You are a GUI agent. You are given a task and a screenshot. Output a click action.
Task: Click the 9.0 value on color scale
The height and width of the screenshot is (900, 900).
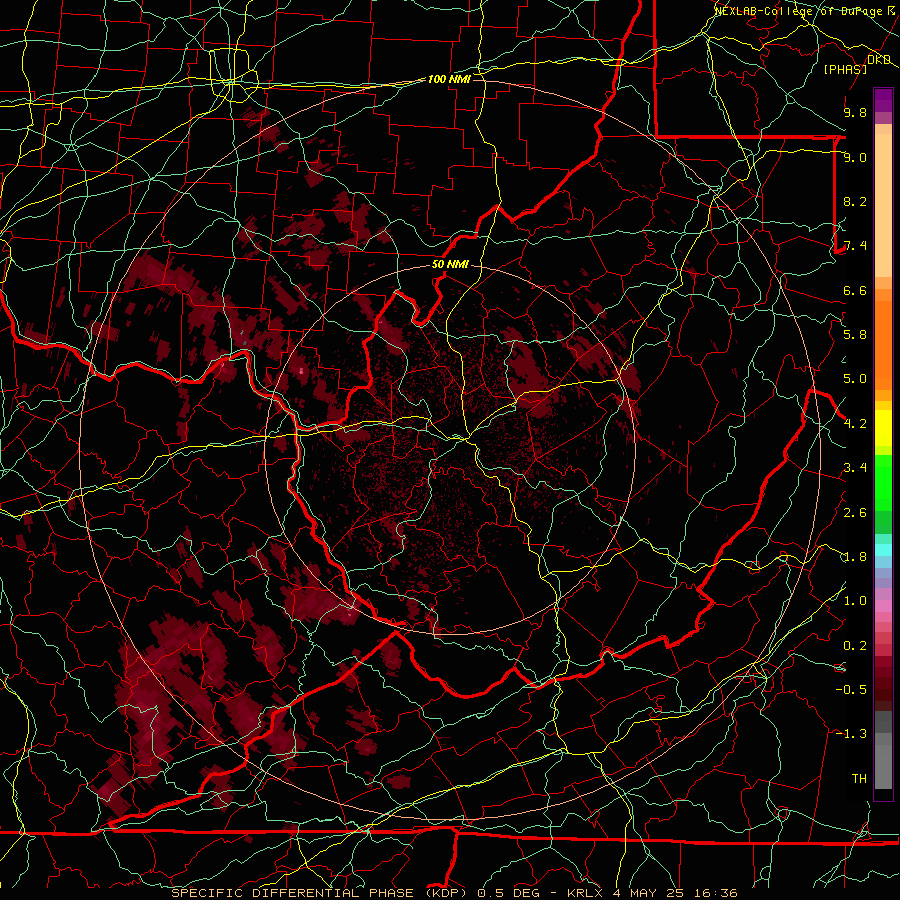click(855, 157)
